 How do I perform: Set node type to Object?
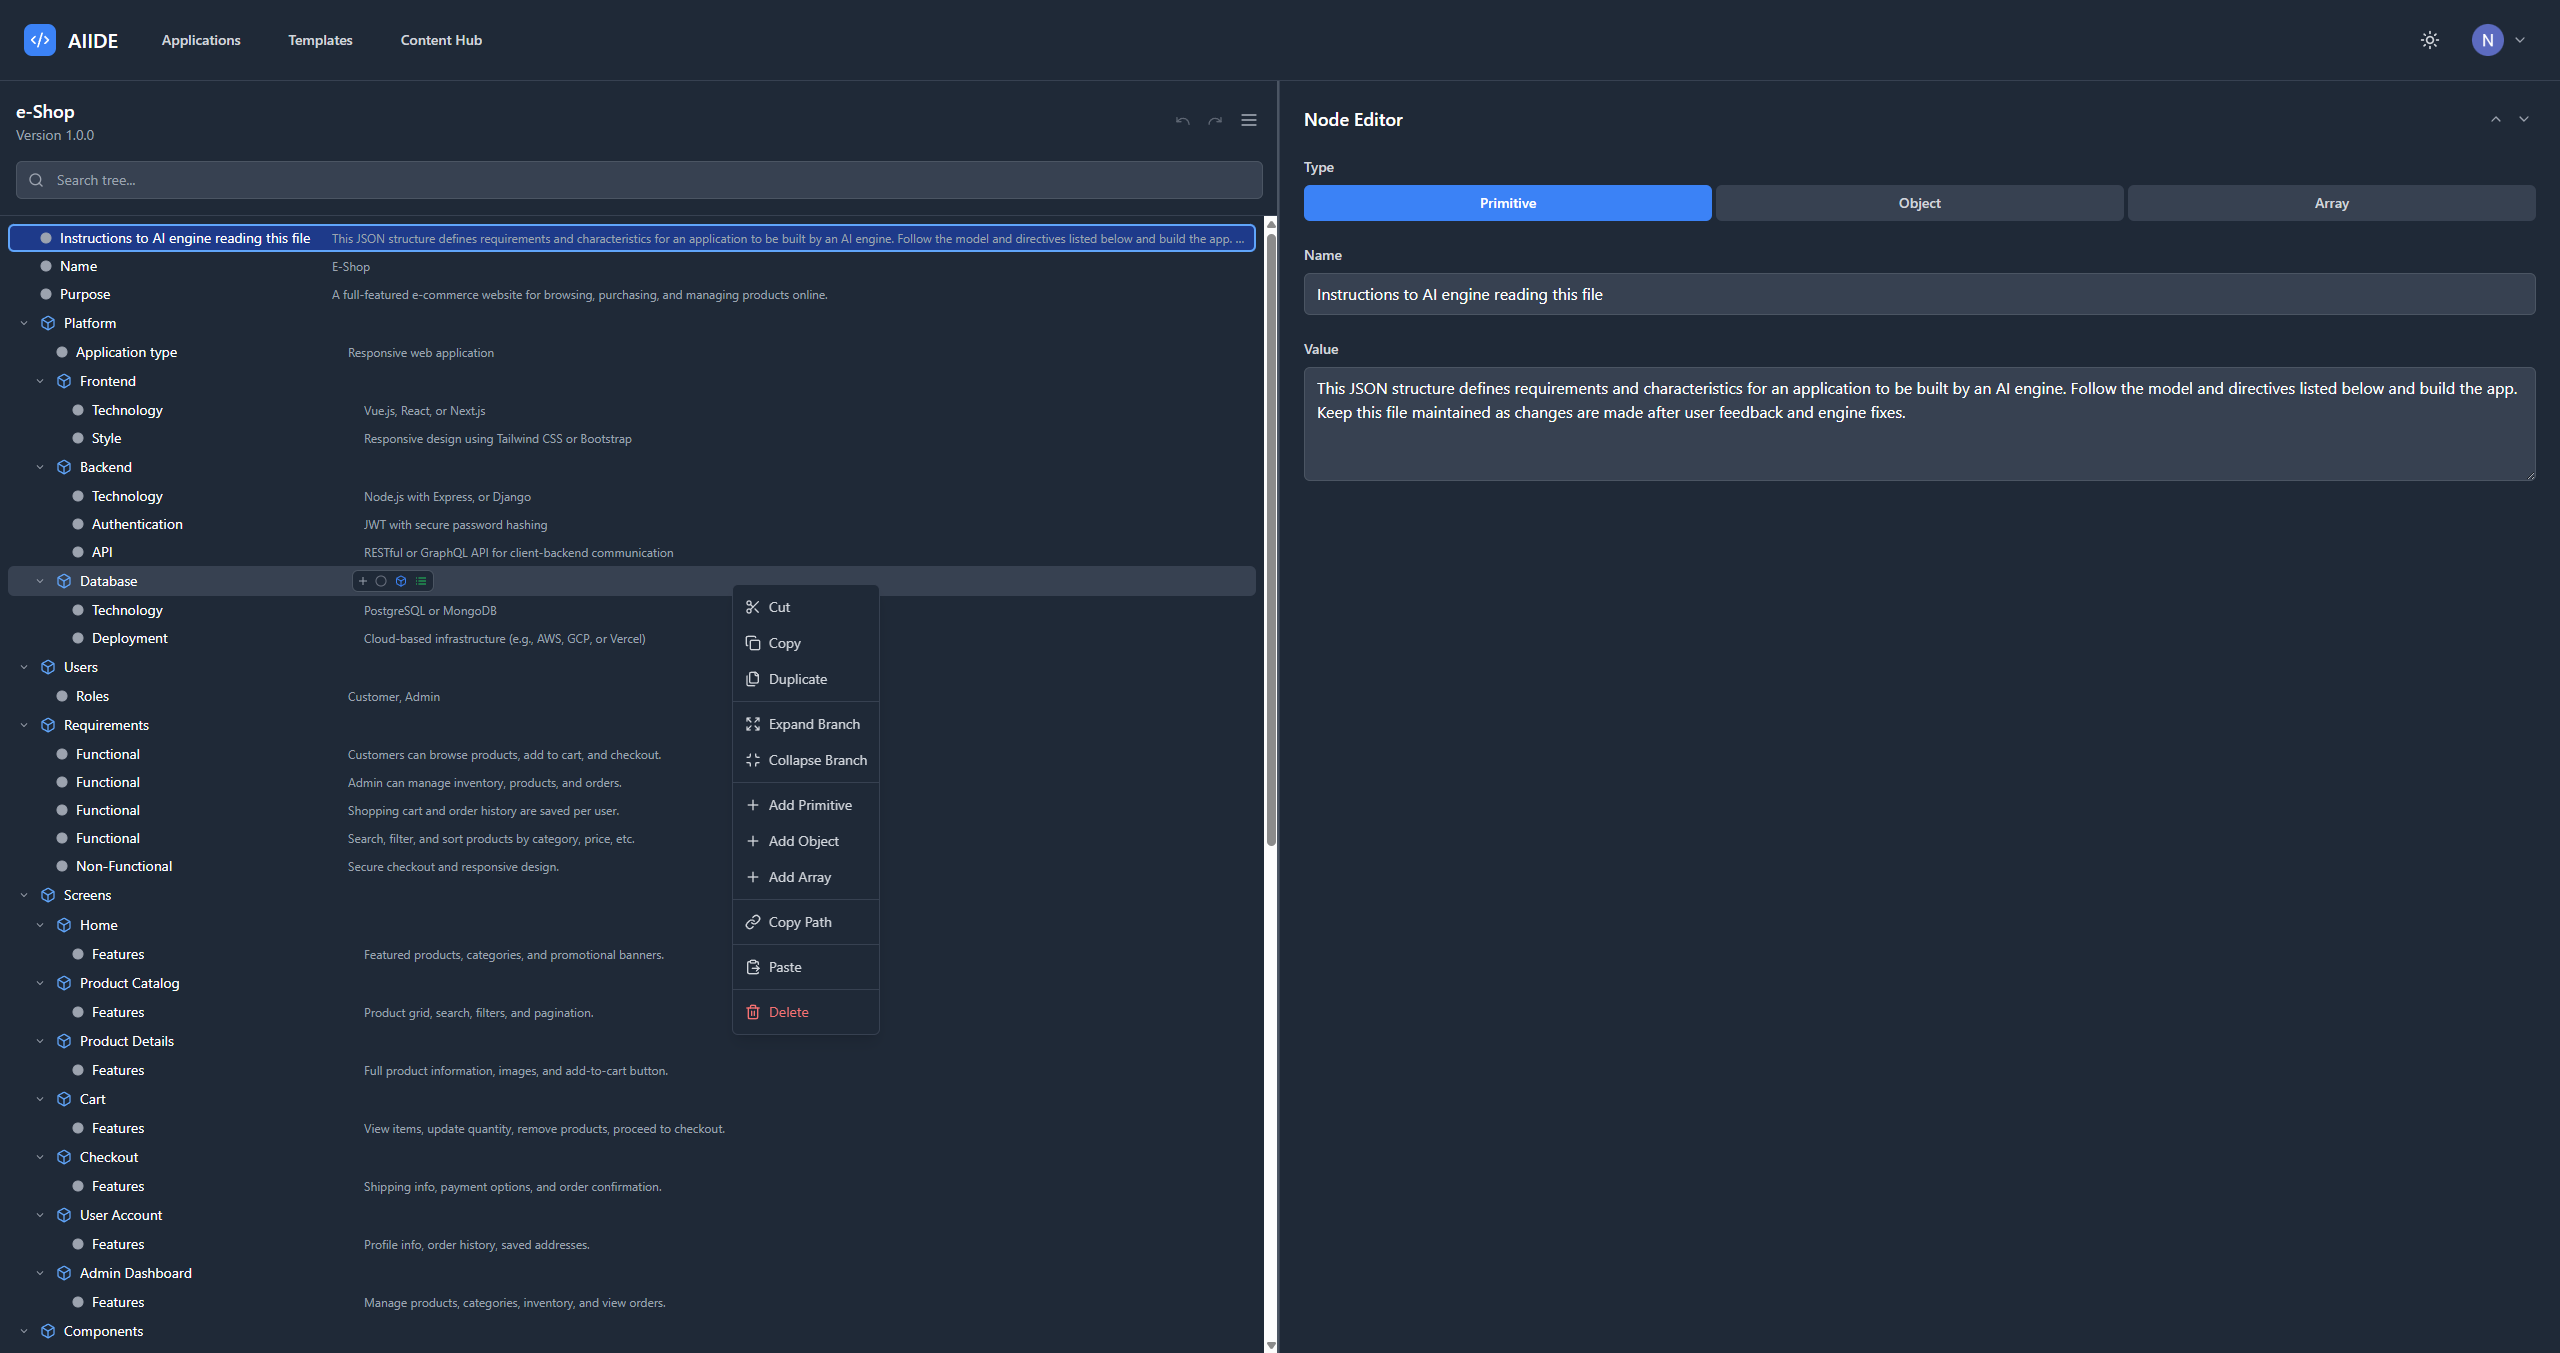1919,203
